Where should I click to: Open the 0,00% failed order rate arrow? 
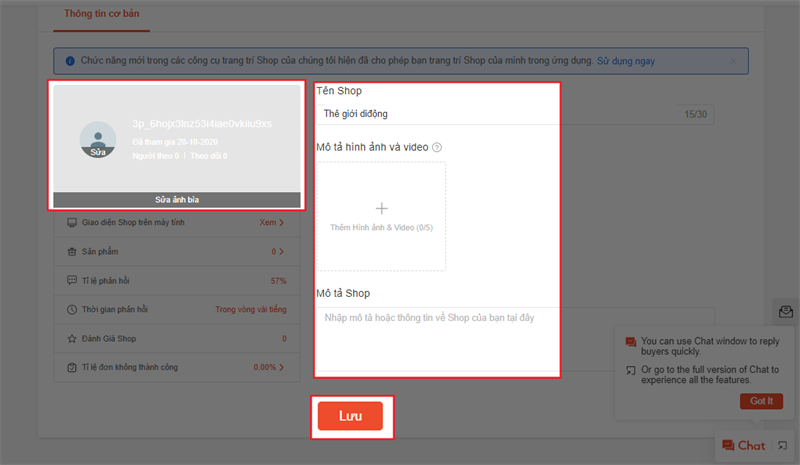[281, 368]
